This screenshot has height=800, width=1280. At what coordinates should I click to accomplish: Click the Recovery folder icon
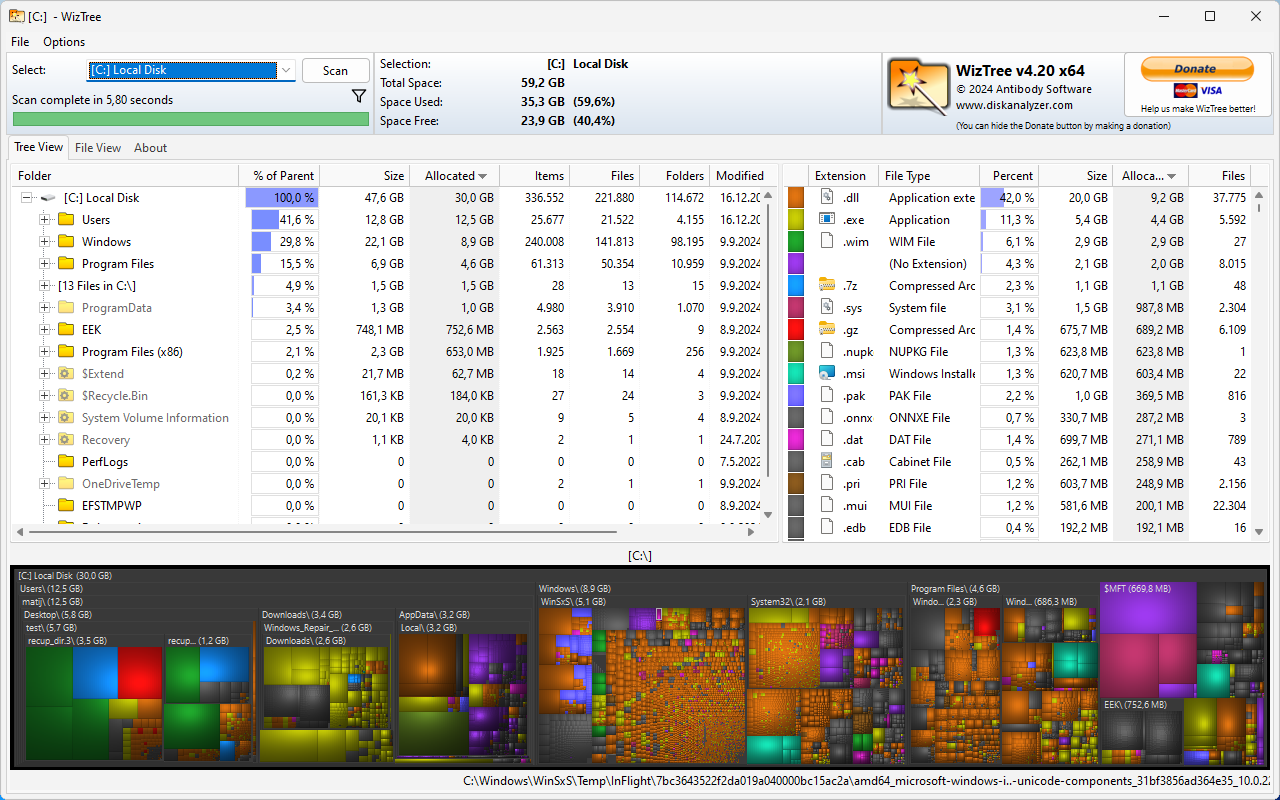pyautogui.click(x=67, y=440)
